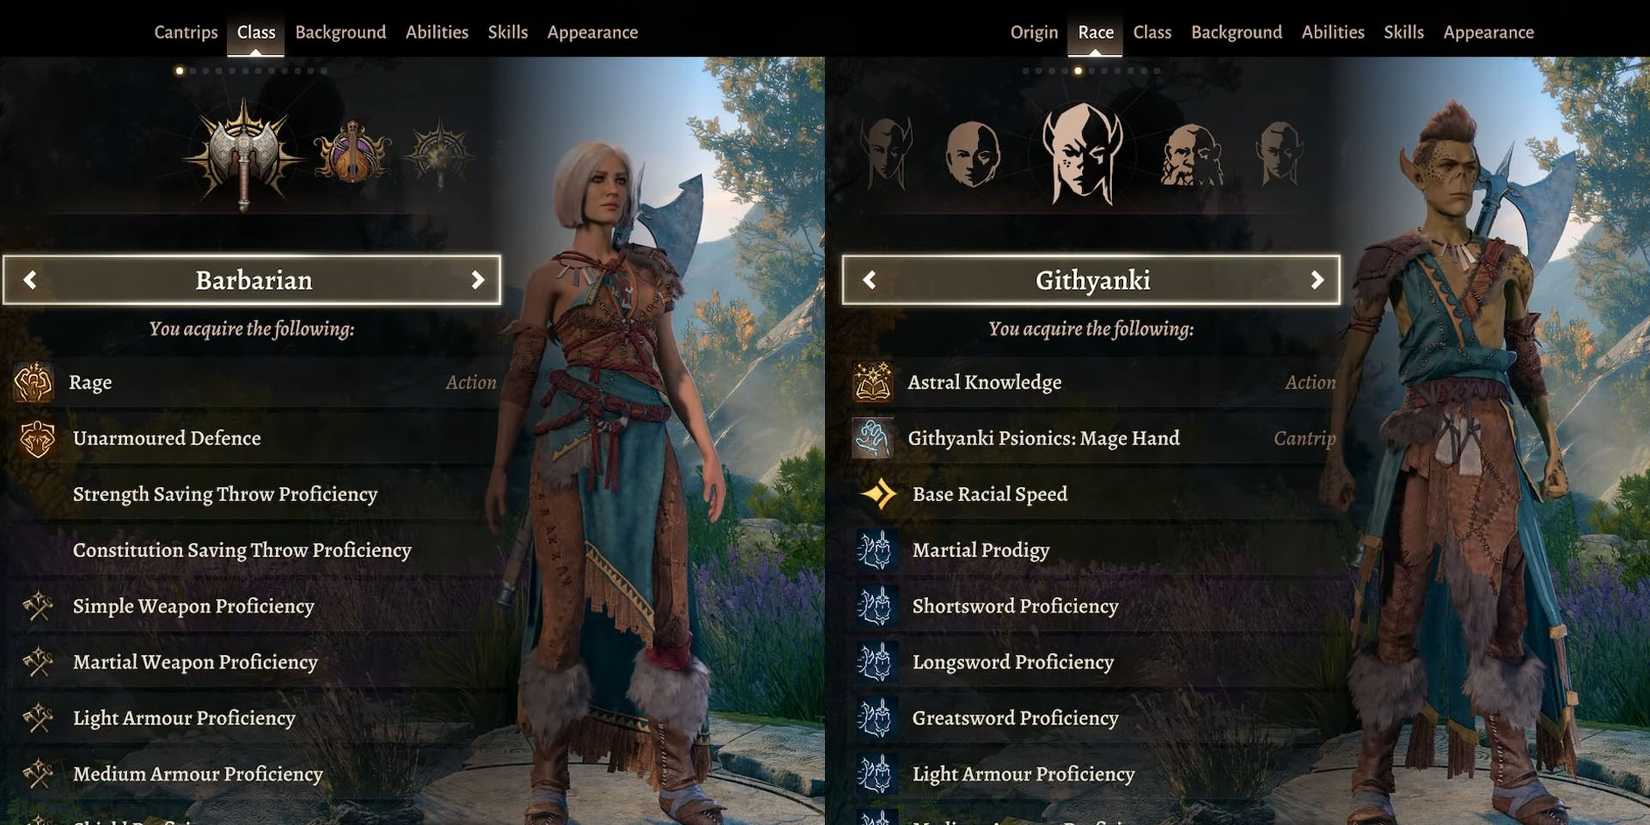
Task: Open right panel Abilities tab
Action: pyautogui.click(x=1333, y=32)
